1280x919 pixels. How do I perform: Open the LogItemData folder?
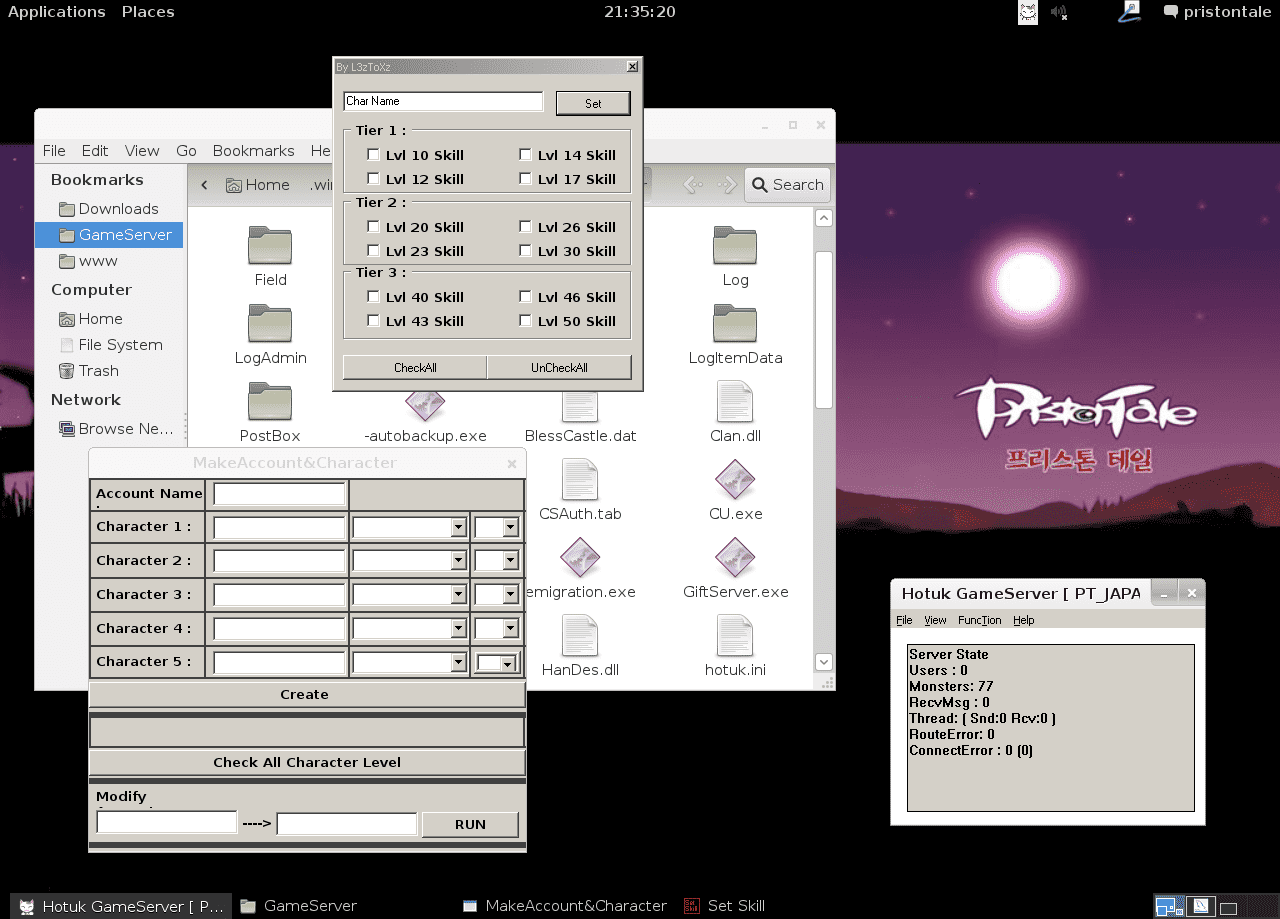pos(735,324)
